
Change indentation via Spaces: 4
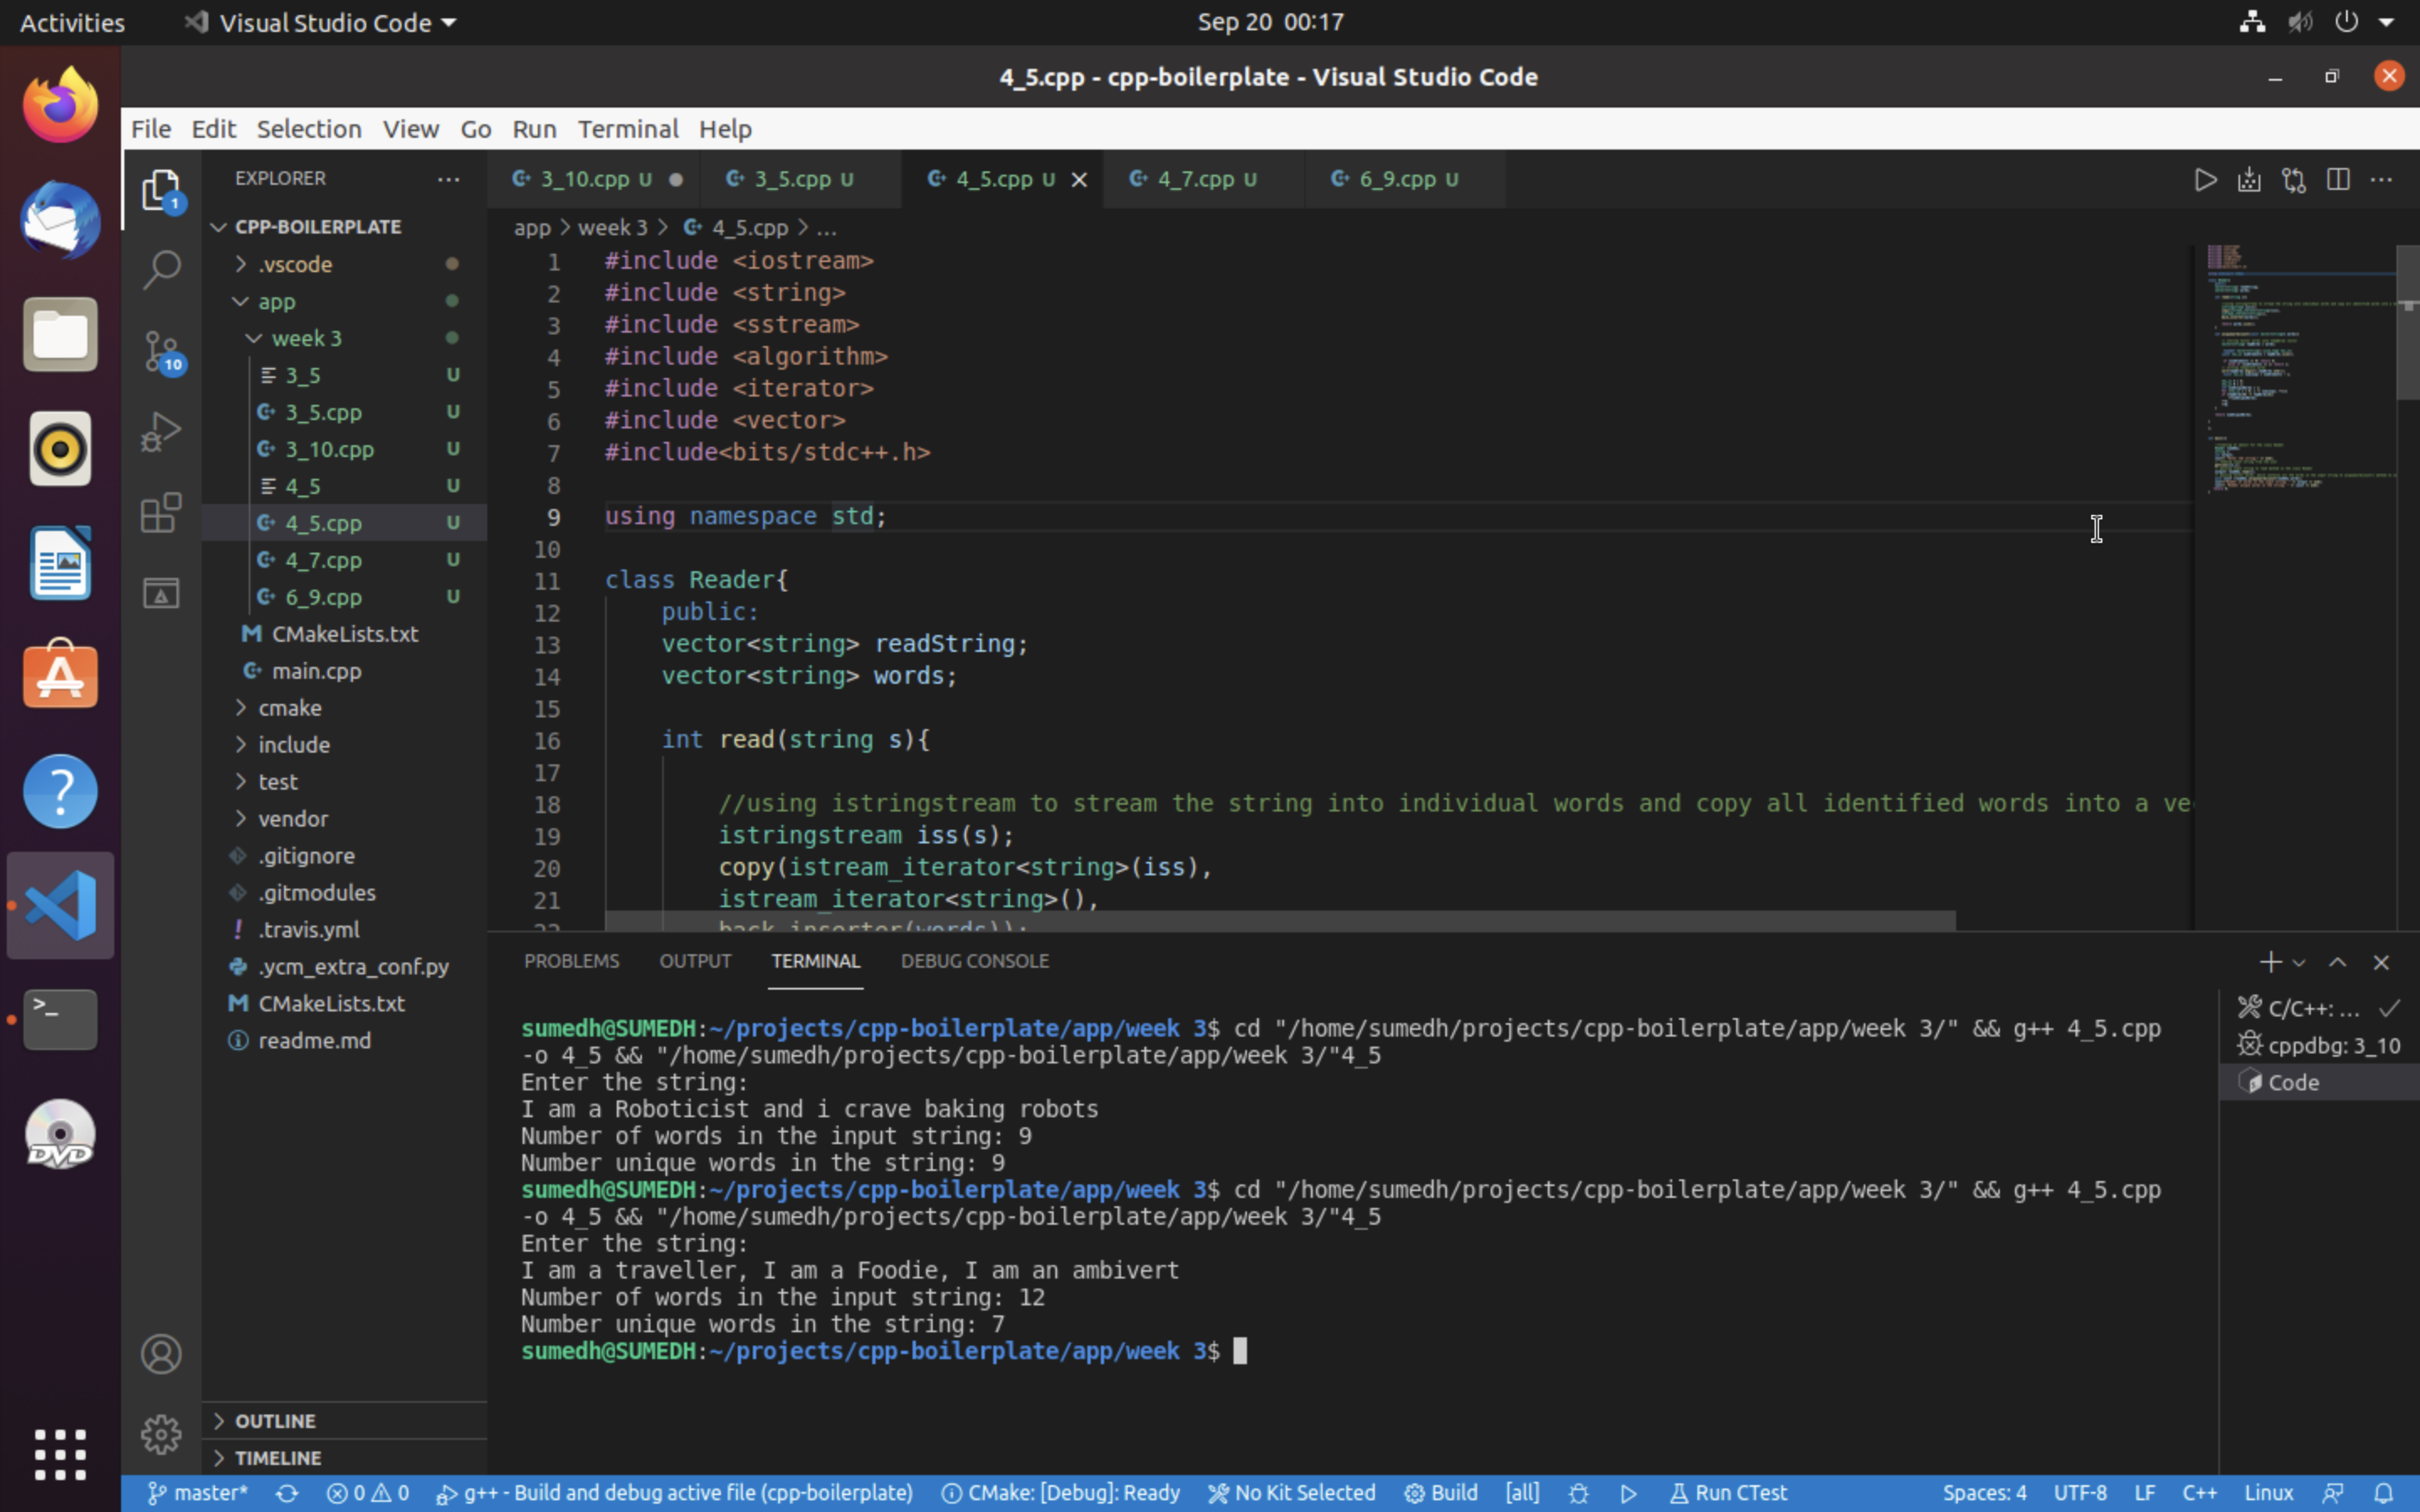click(x=1984, y=1493)
